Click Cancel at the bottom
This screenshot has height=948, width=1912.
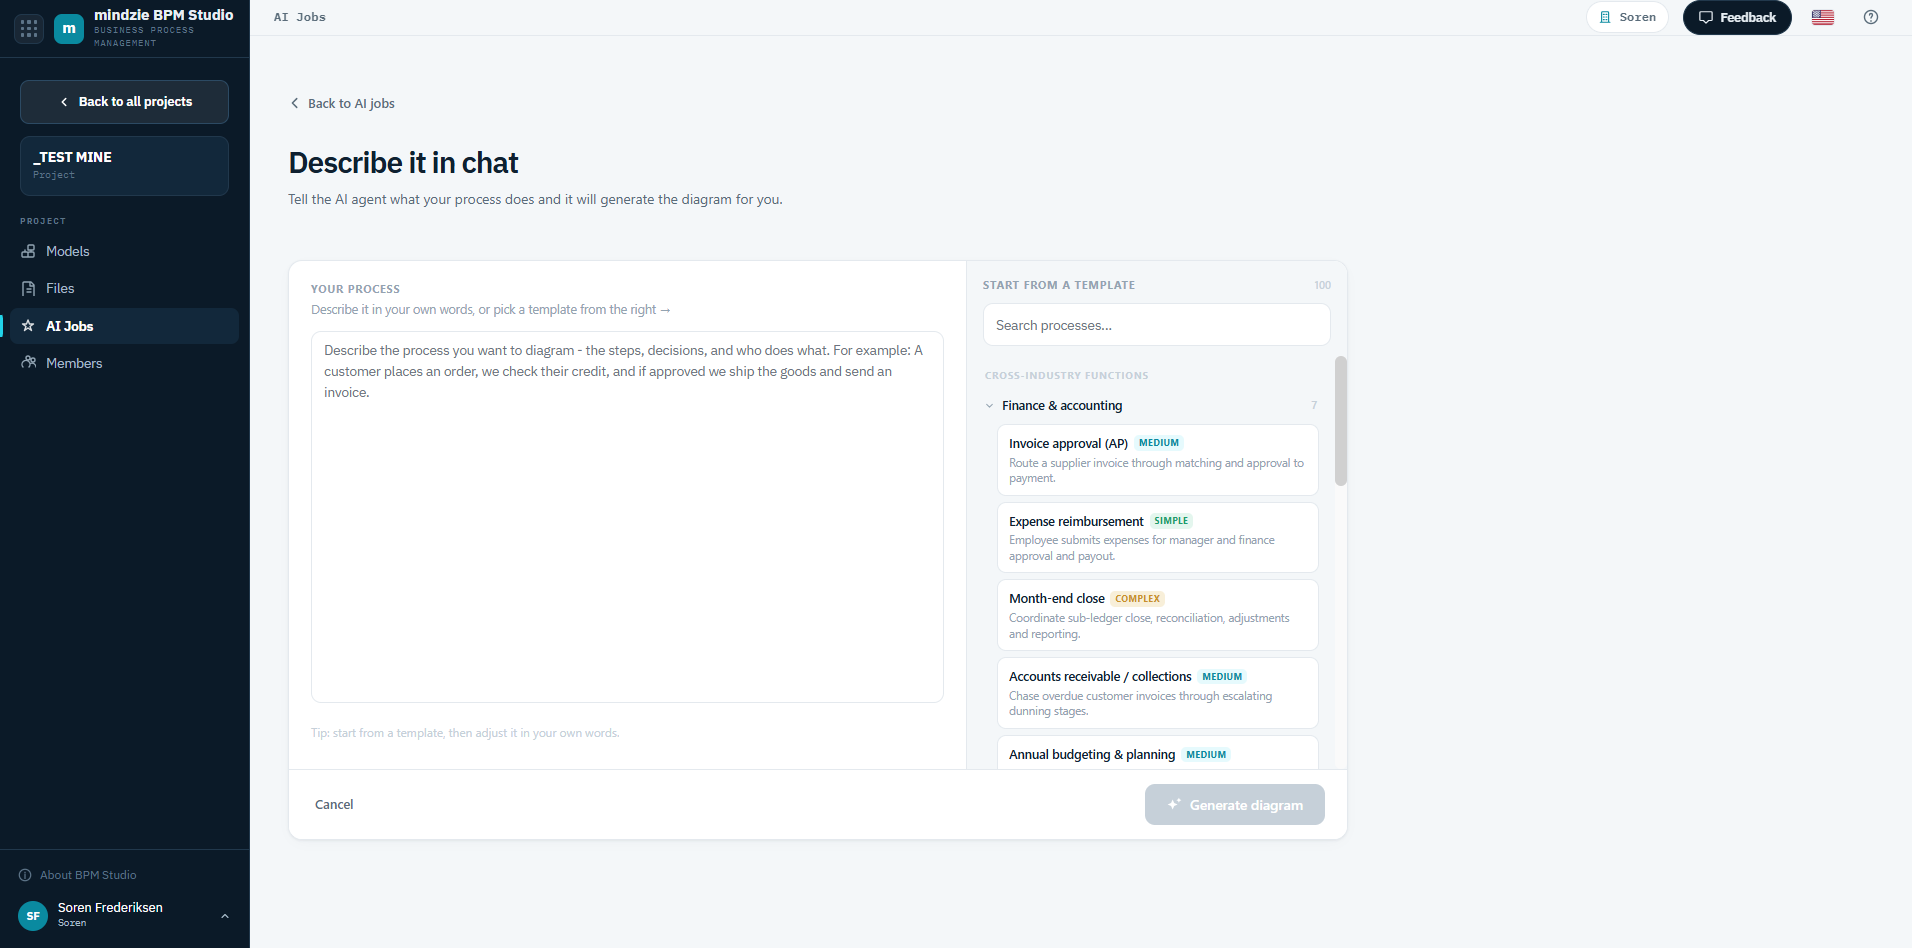click(x=334, y=804)
